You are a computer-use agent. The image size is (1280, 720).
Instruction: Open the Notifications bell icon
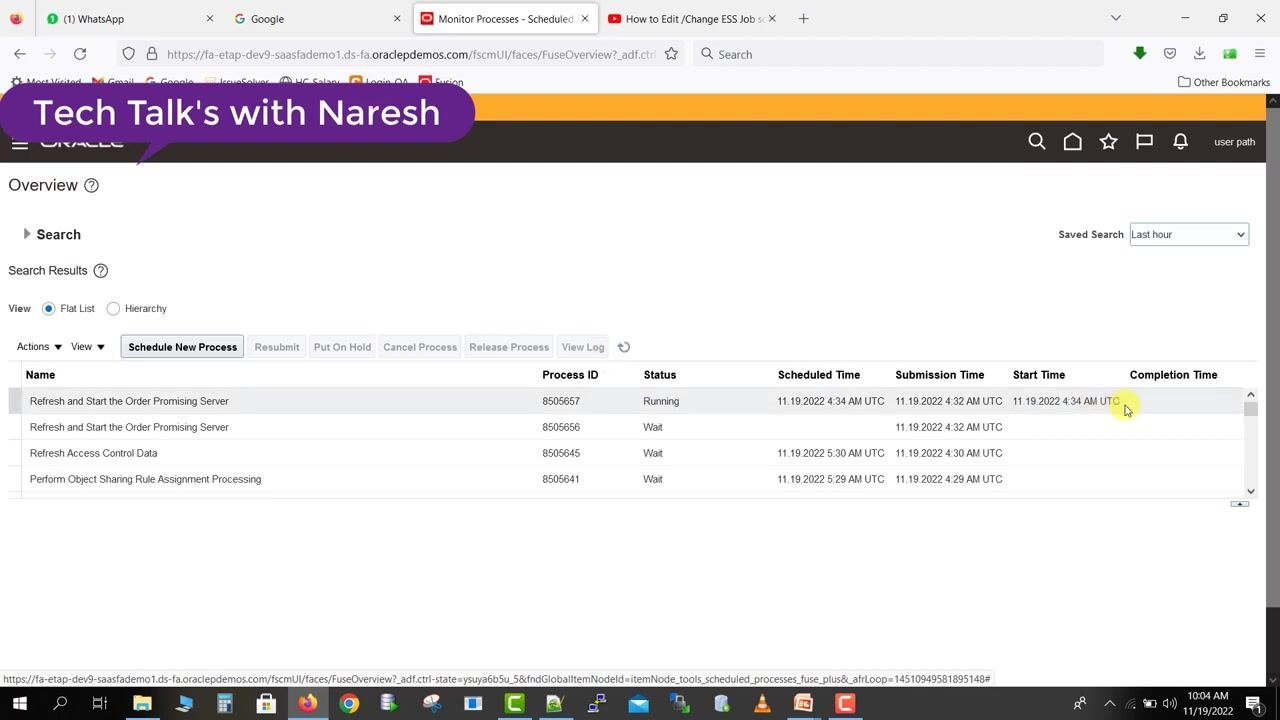(1181, 142)
